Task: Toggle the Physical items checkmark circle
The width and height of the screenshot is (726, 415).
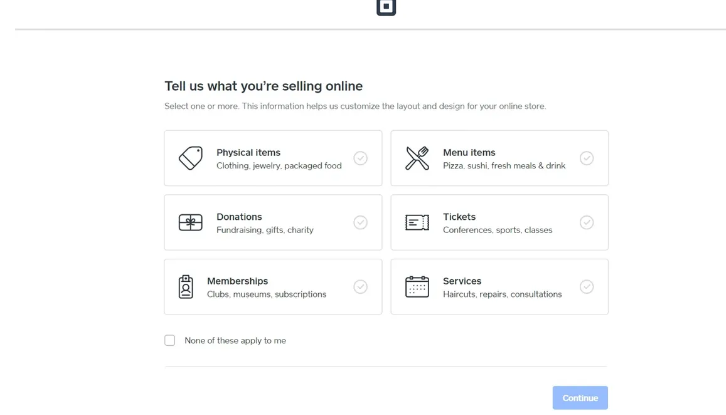Action: [360, 158]
